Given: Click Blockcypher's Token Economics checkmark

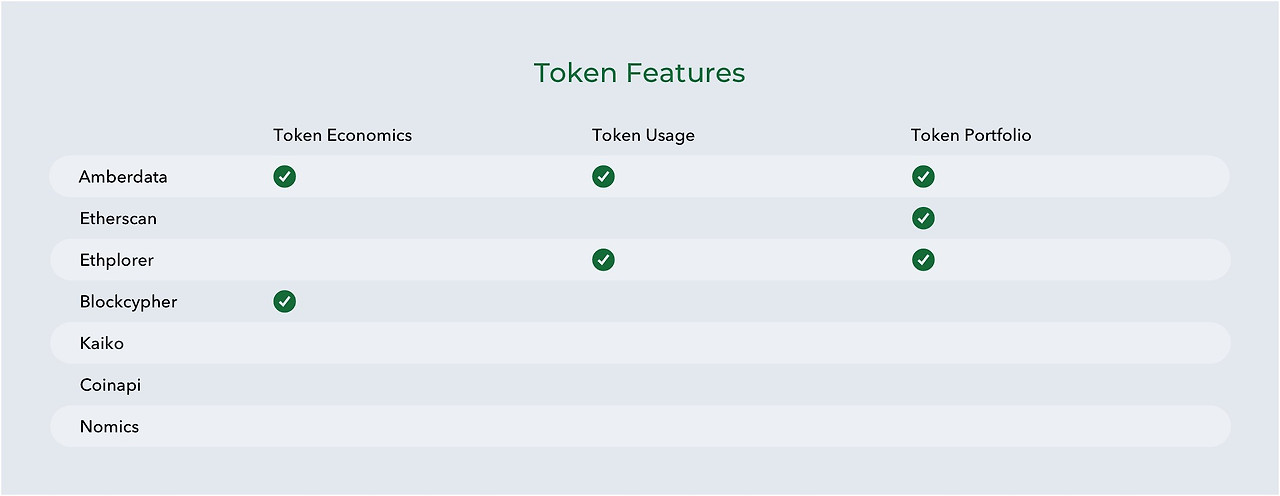Looking at the screenshot, I should pyautogui.click(x=285, y=301).
